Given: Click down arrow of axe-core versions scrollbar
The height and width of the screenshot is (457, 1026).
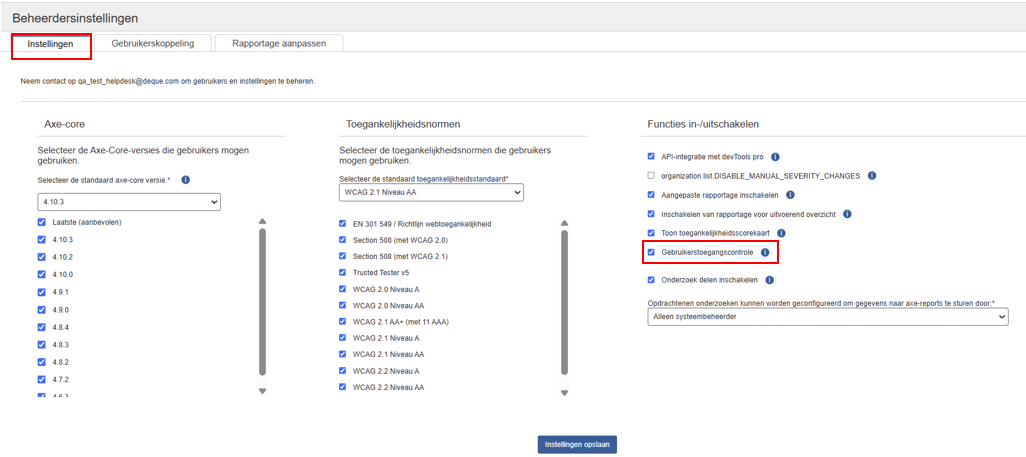Looking at the screenshot, I should coord(262,391).
